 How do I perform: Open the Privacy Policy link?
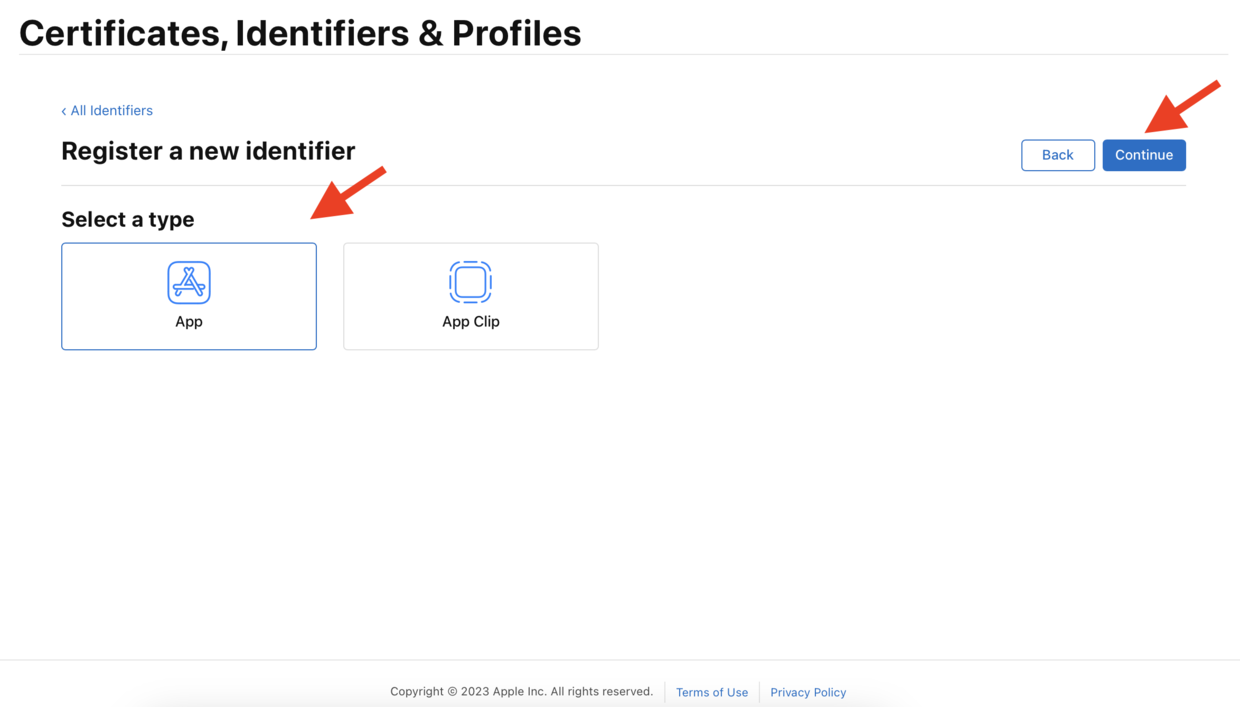(x=808, y=692)
